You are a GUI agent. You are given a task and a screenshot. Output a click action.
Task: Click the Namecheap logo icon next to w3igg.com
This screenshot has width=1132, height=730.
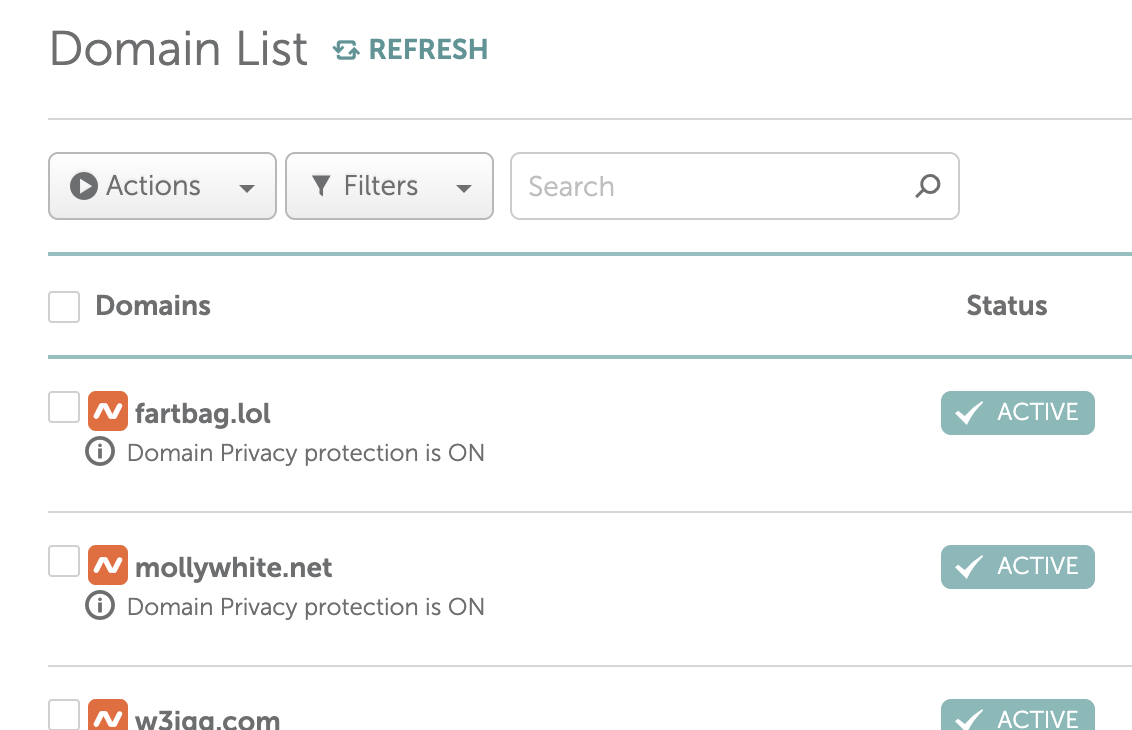108,716
